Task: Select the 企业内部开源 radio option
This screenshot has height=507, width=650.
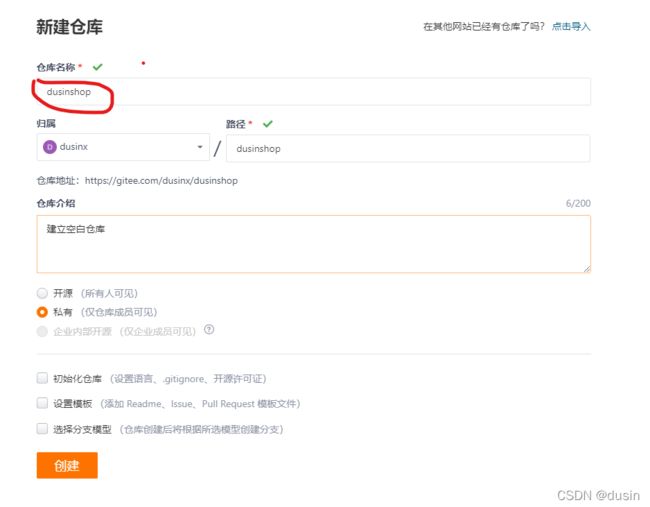Action: 42,331
